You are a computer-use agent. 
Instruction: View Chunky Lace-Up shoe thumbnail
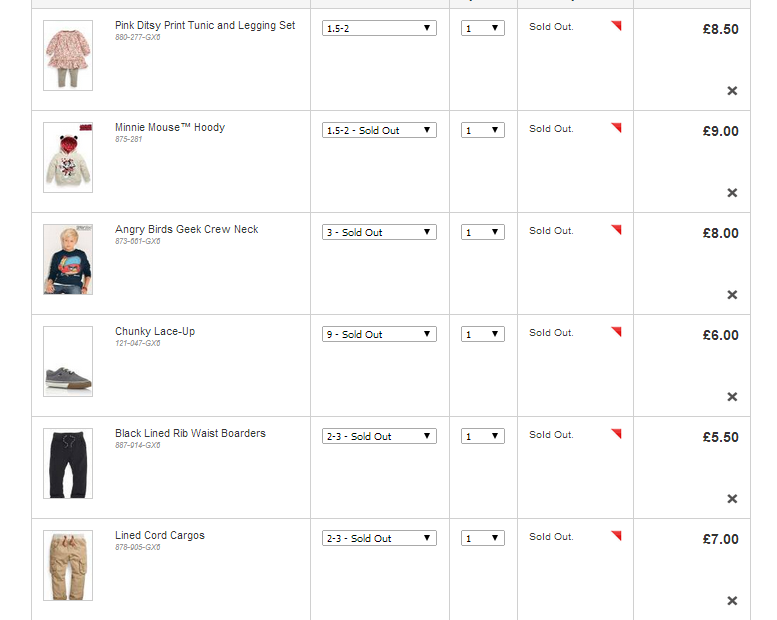[68, 361]
